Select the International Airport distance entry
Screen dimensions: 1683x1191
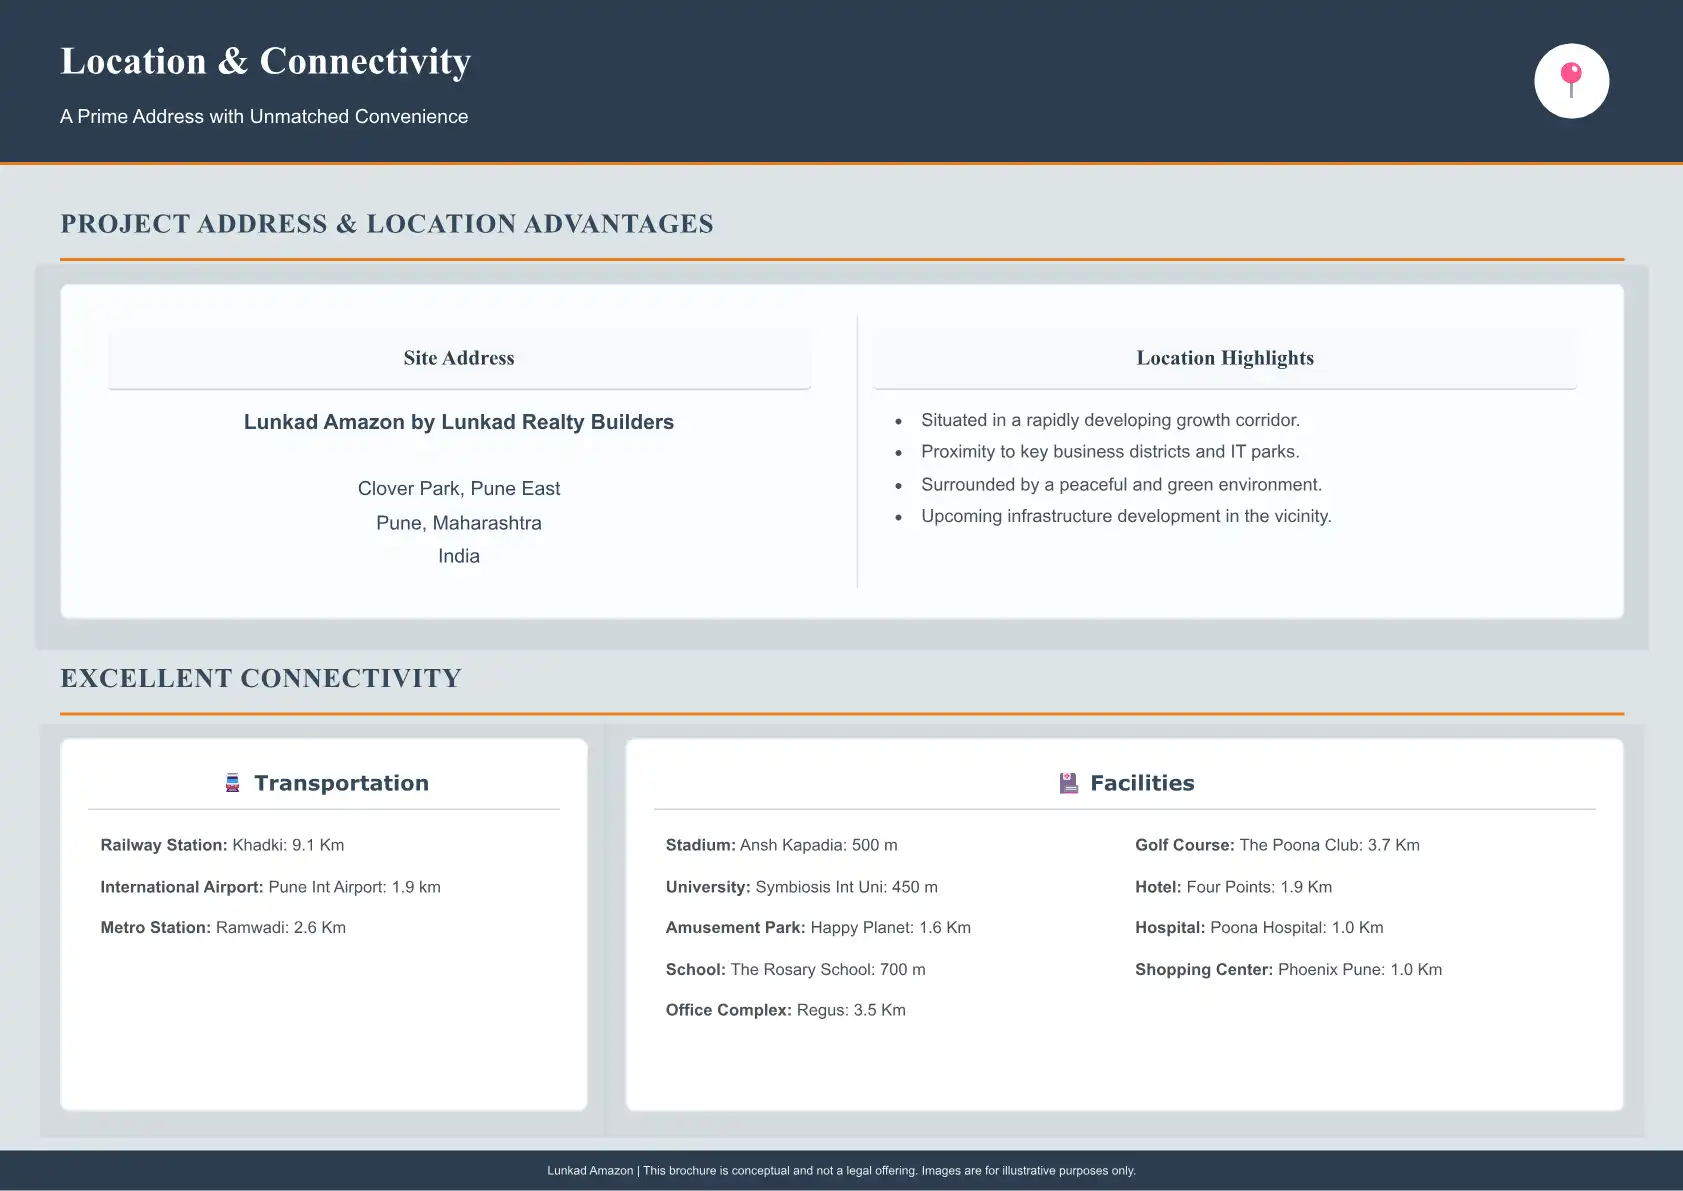click(x=270, y=887)
